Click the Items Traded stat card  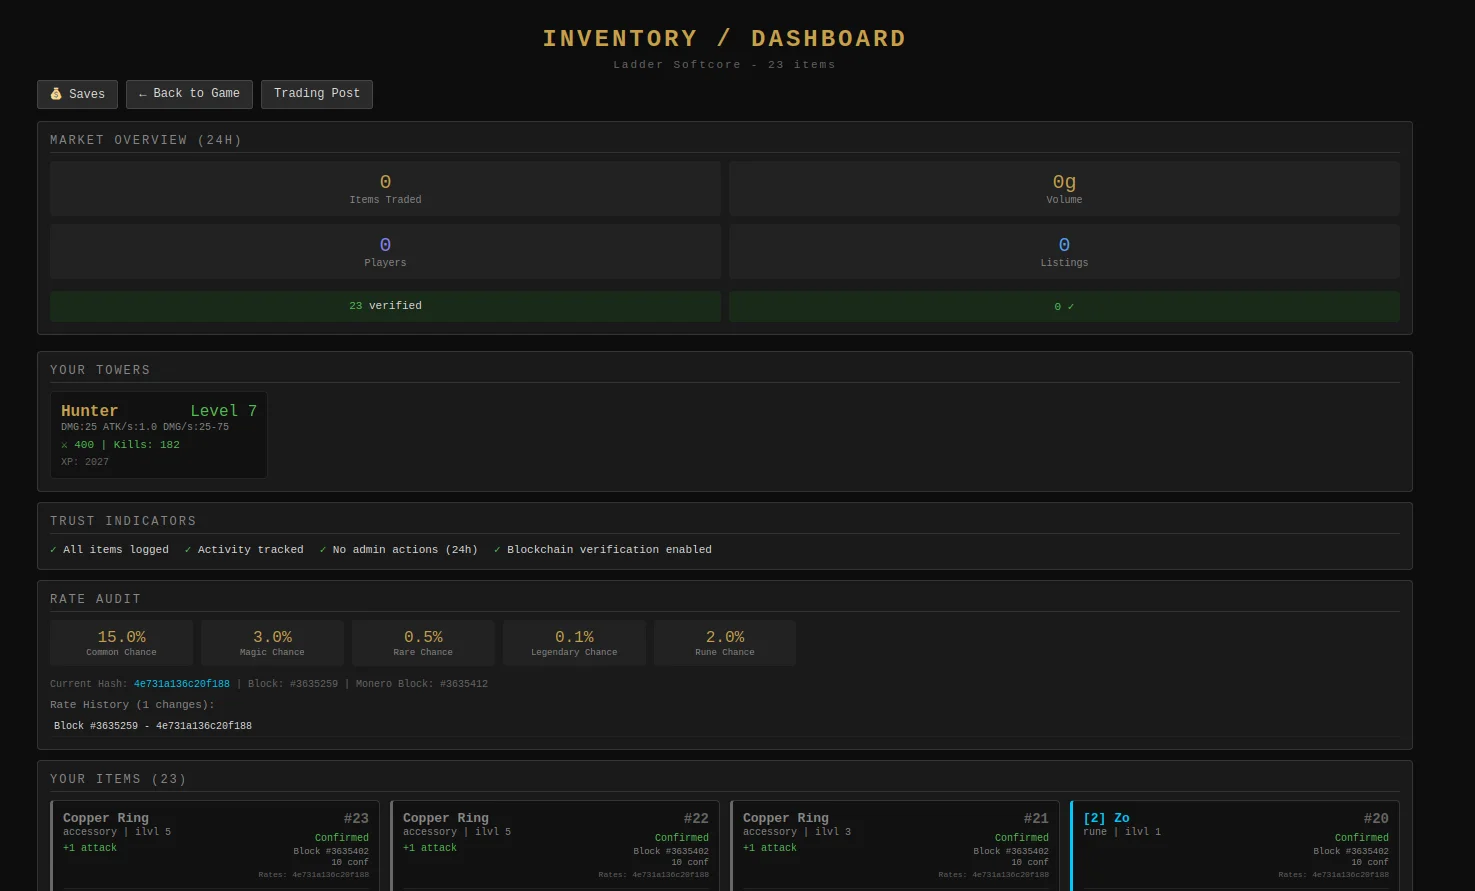(x=385, y=189)
